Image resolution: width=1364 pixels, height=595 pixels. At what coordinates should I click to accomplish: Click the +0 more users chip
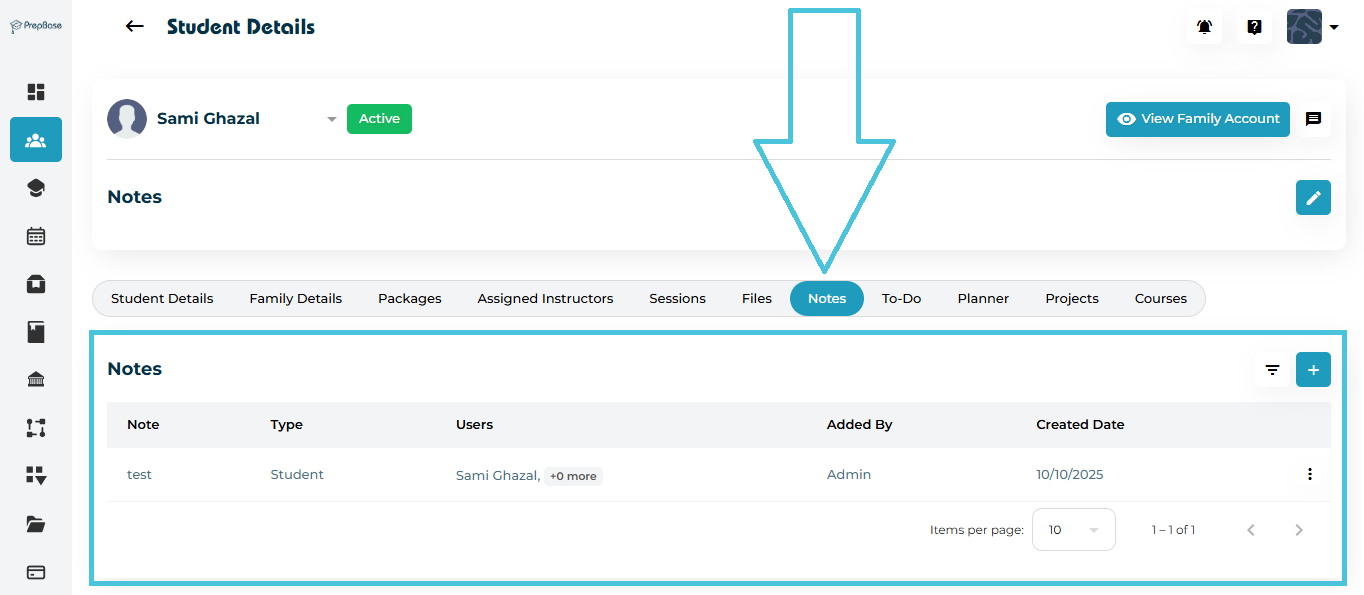point(573,476)
